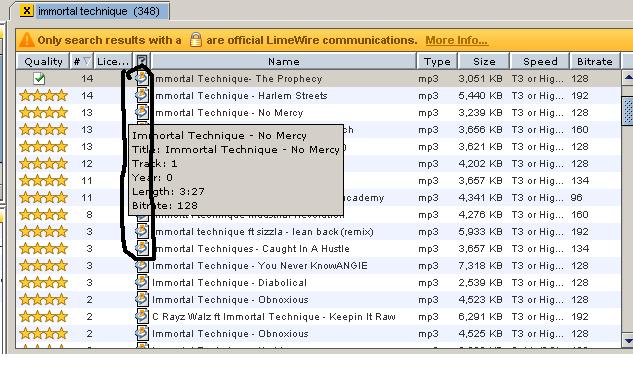
Task: Click the lock icon in the banner
Action: [195, 40]
